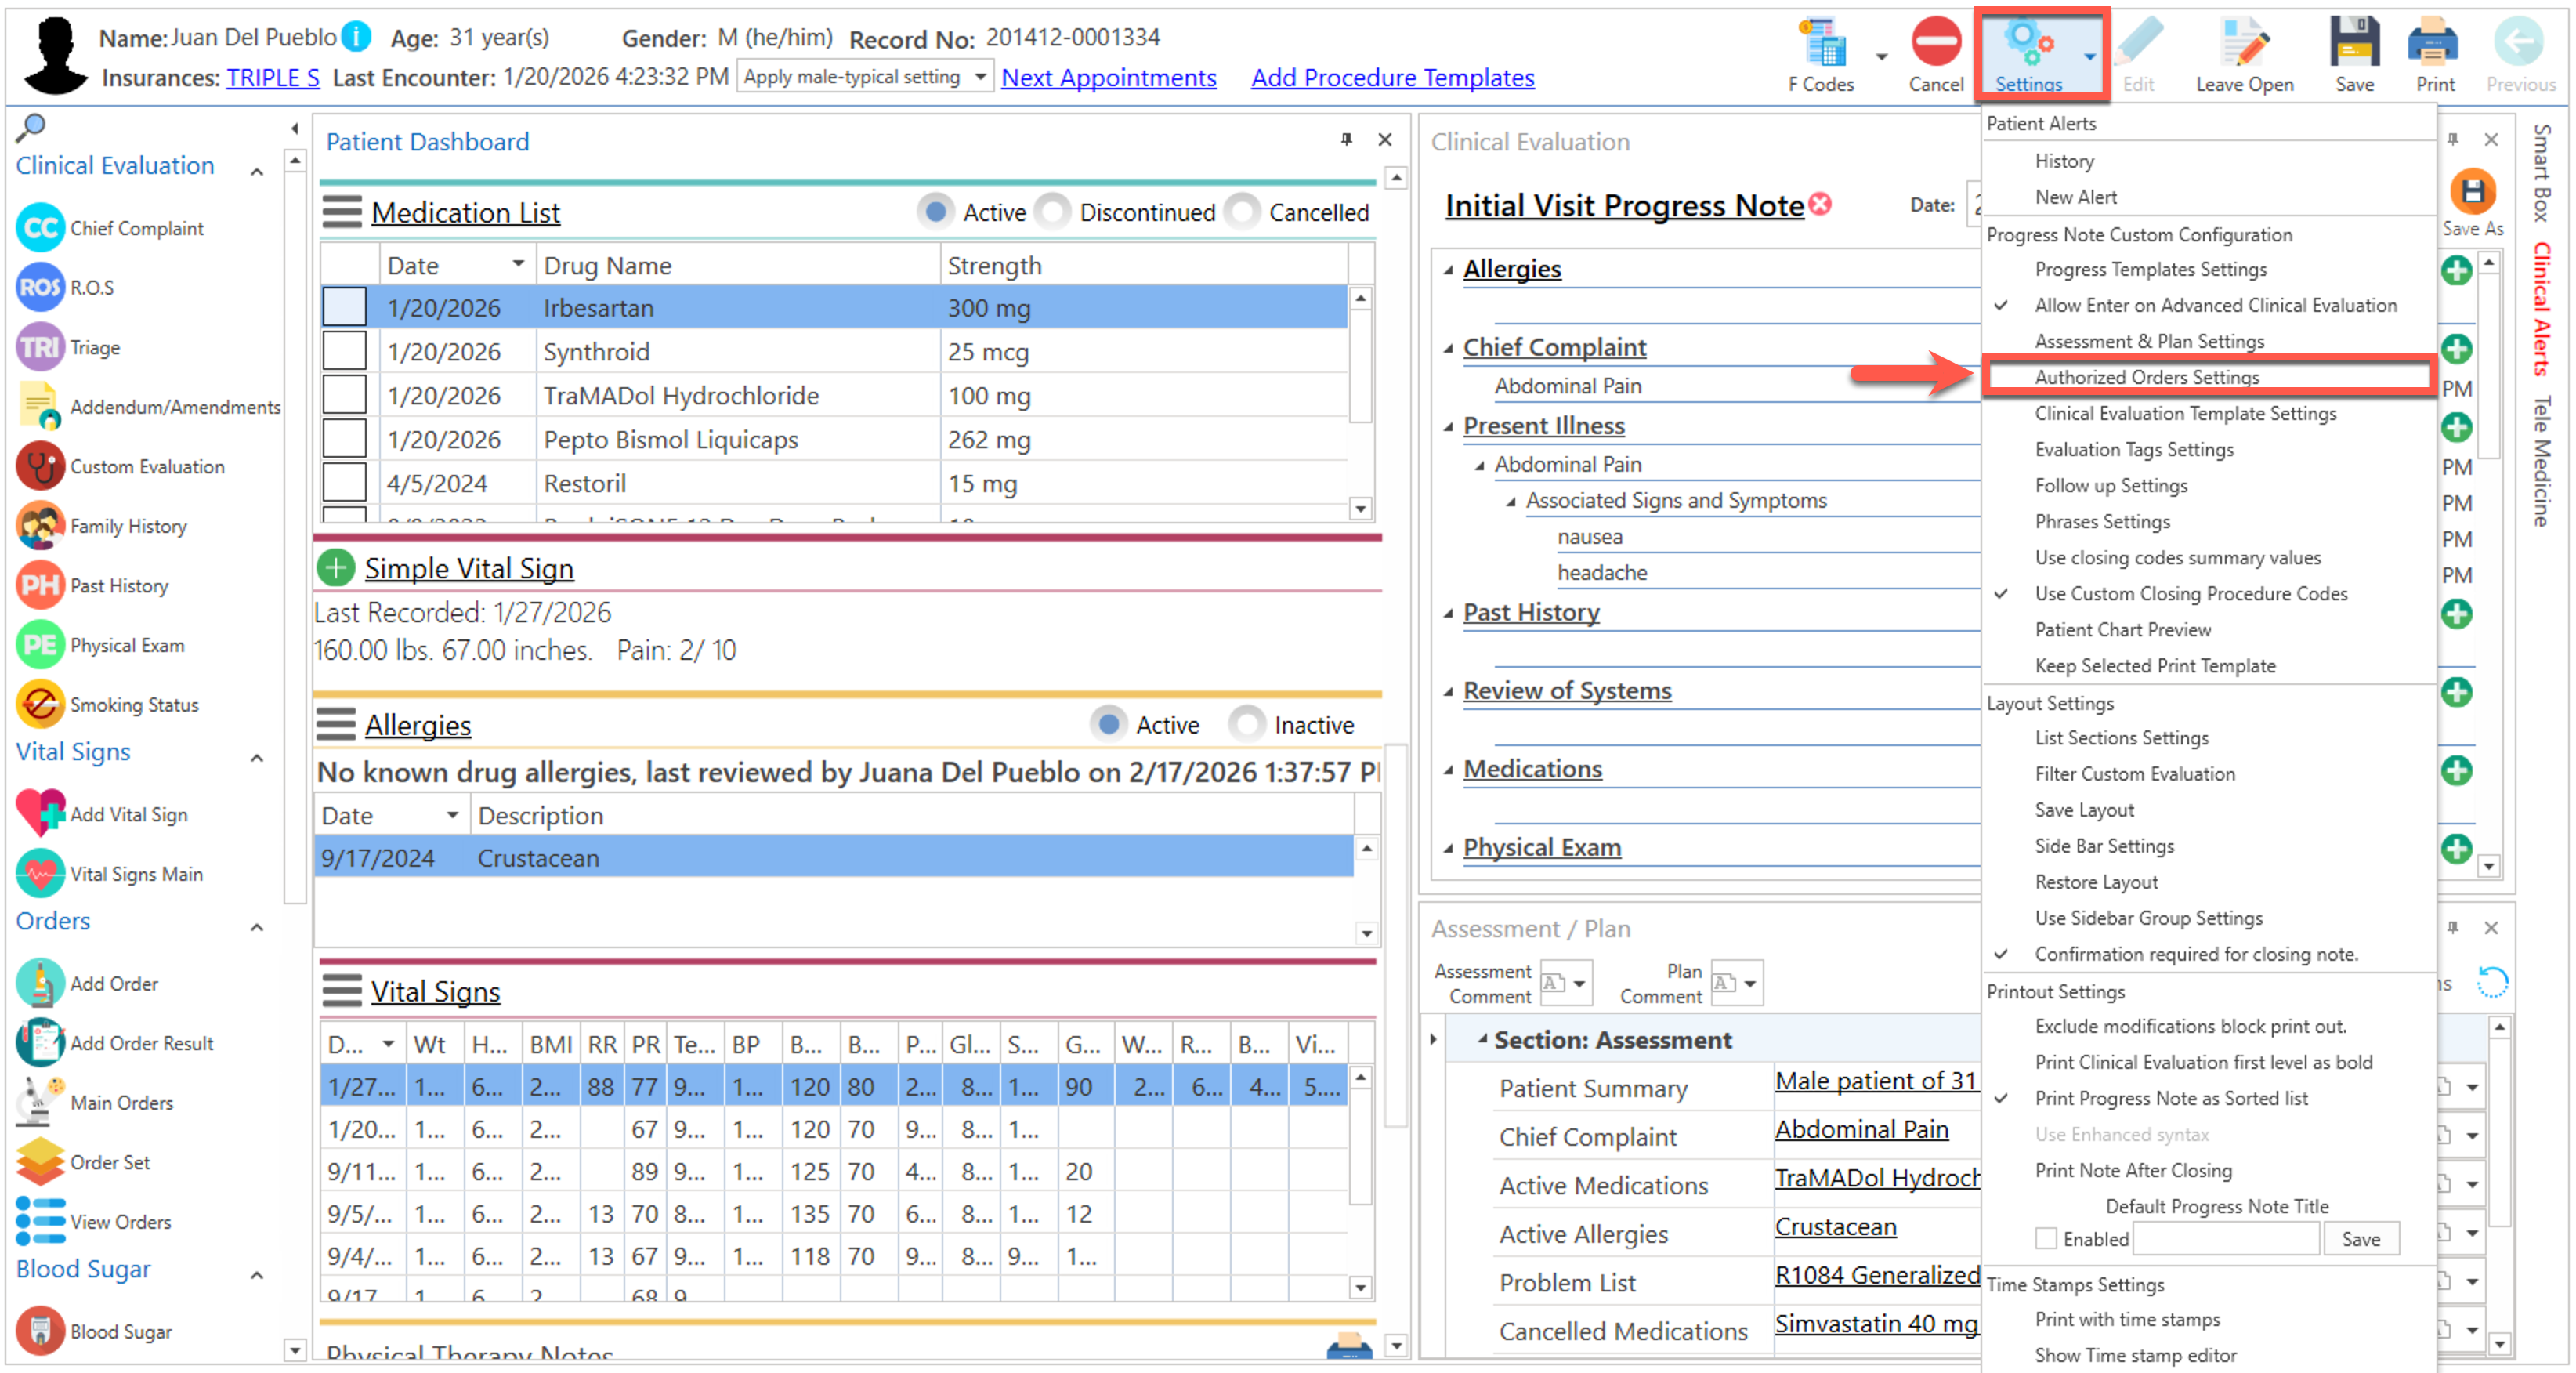This screenshot has width=2576, height=1373.
Task: Open the male-typical setting dropdown
Action: (980, 77)
